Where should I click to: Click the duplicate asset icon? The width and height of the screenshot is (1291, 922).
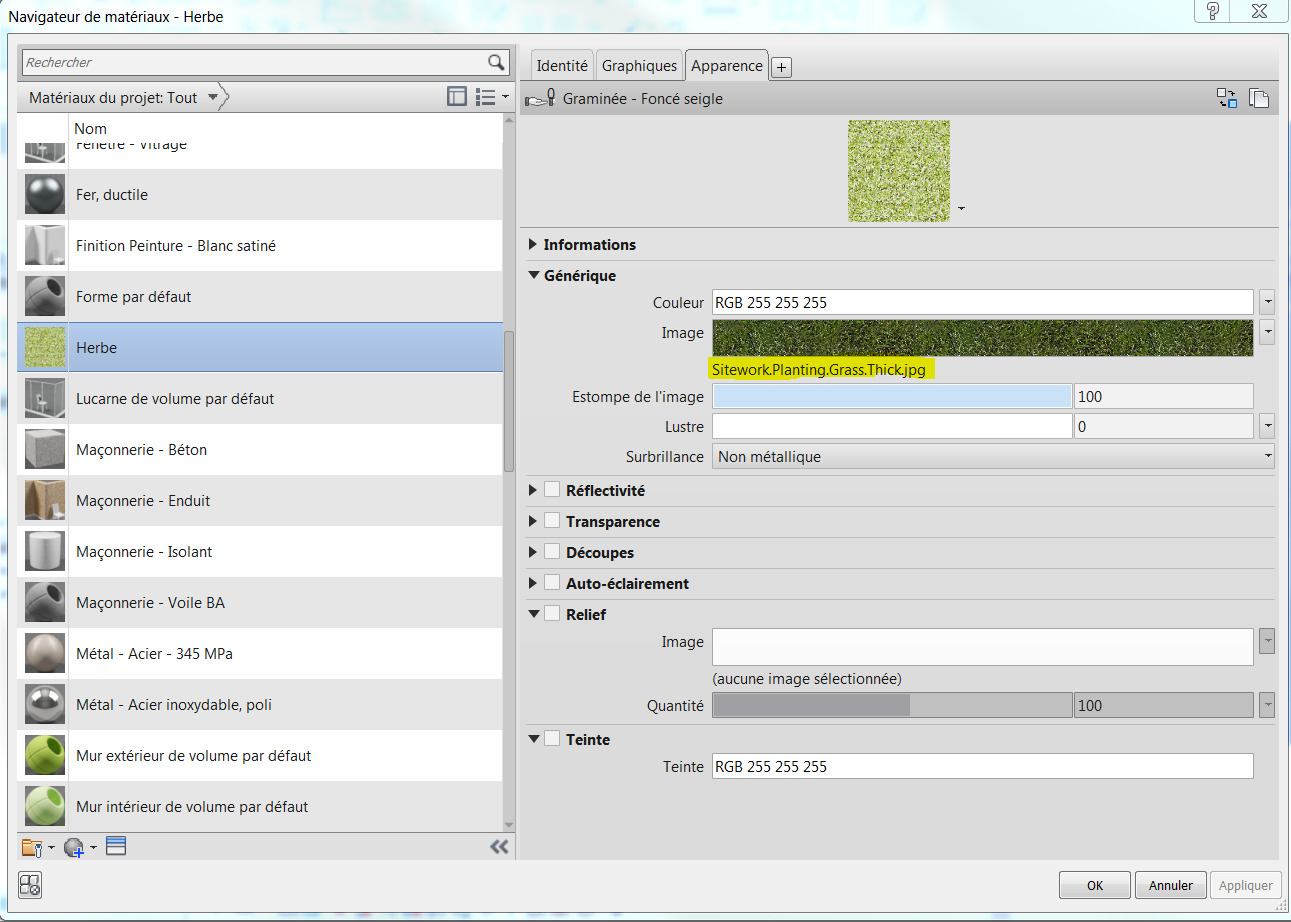[x=1259, y=98]
